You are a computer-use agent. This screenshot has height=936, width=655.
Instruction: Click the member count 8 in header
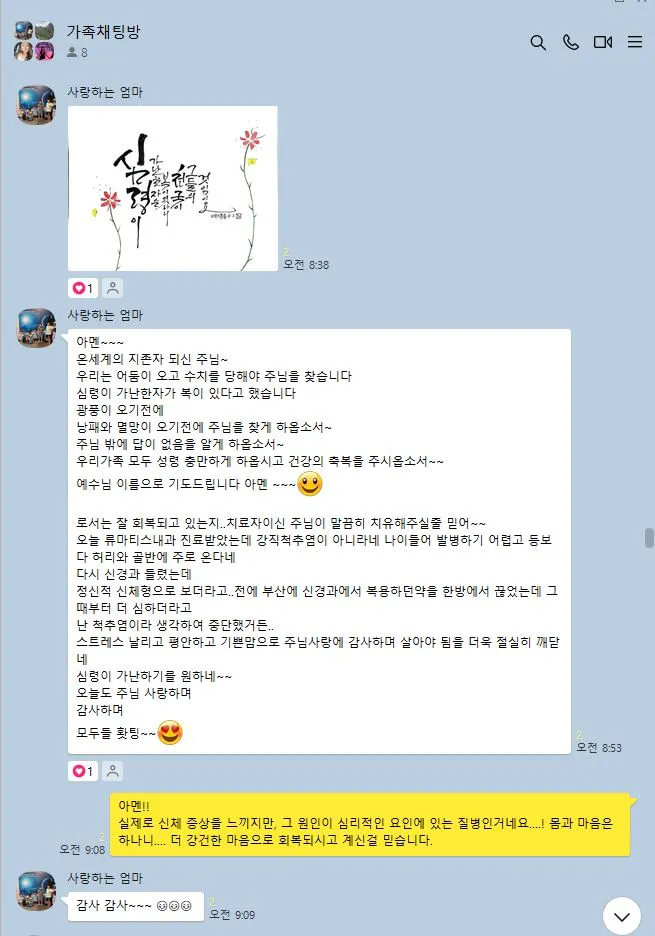[x=77, y=53]
